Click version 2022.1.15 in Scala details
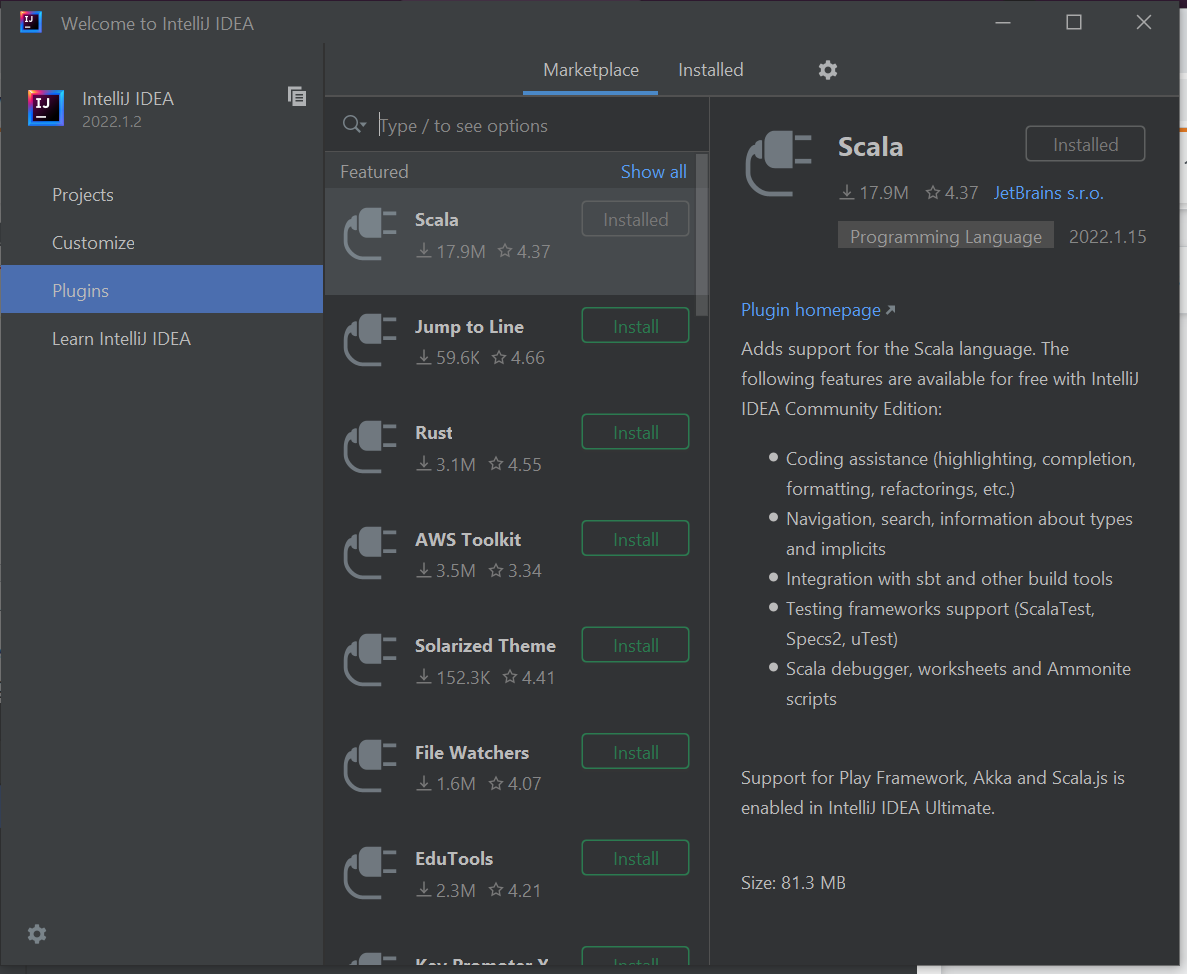1187x974 pixels. (x=1108, y=237)
